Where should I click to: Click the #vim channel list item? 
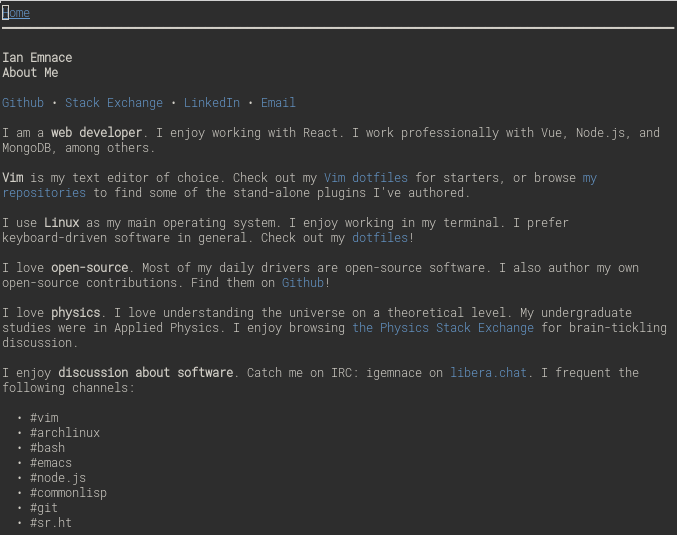coord(44,418)
